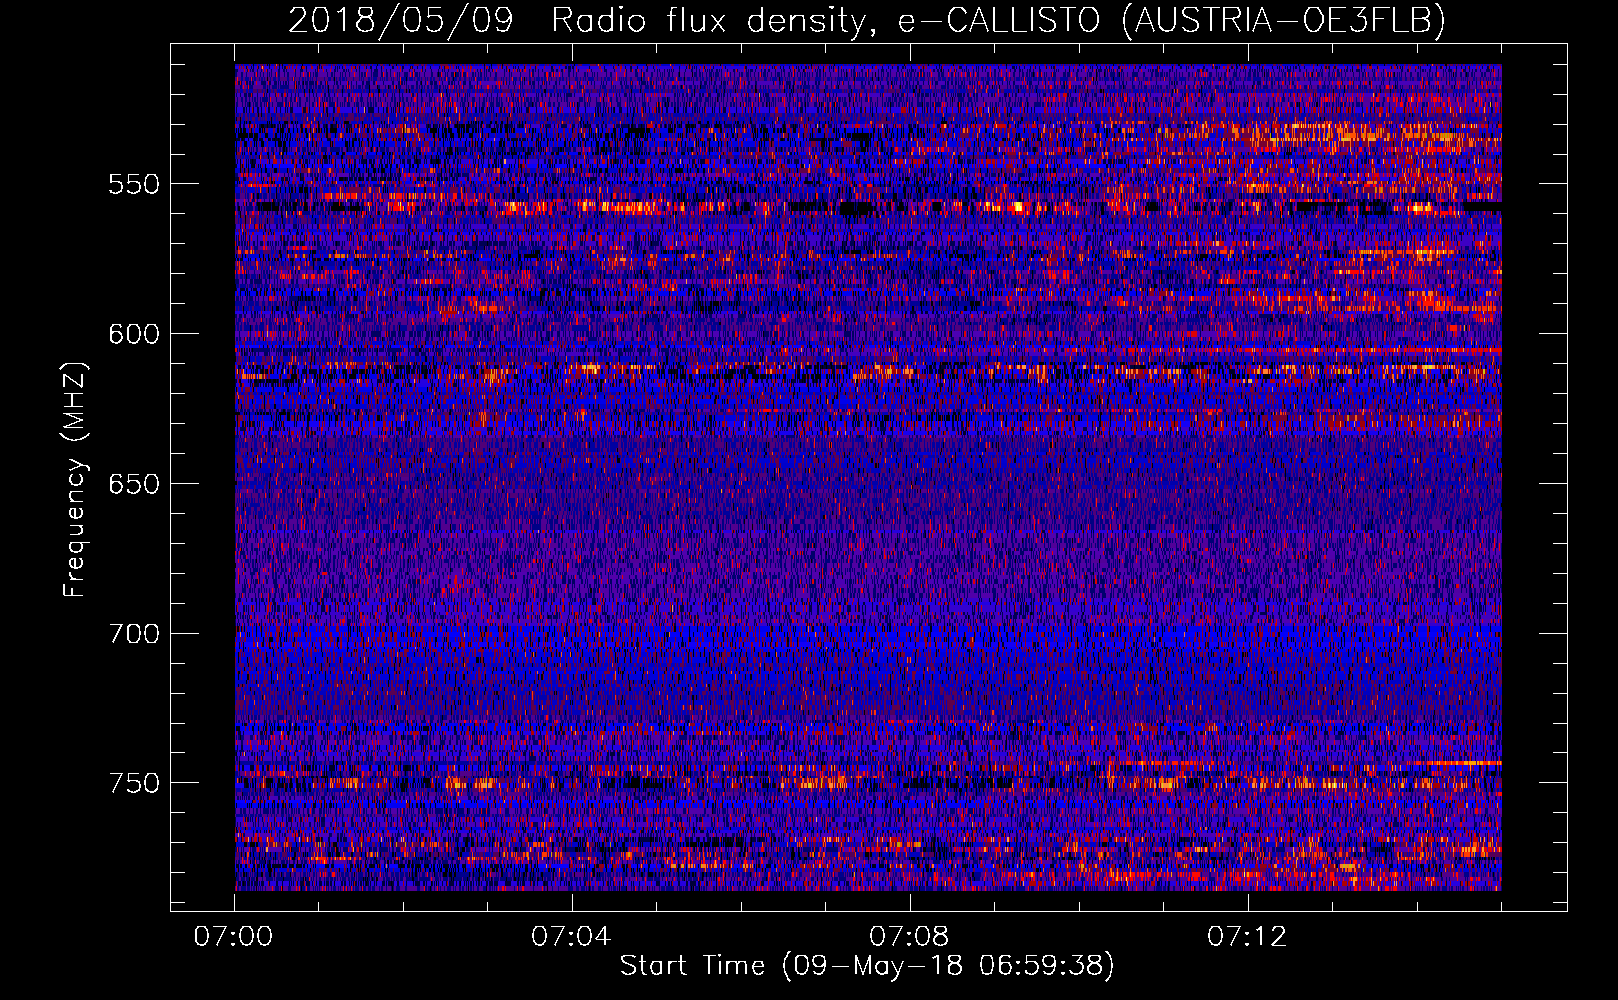This screenshot has width=1618, height=1000.
Task: Click the 07:00 time tick label
Action: (233, 937)
